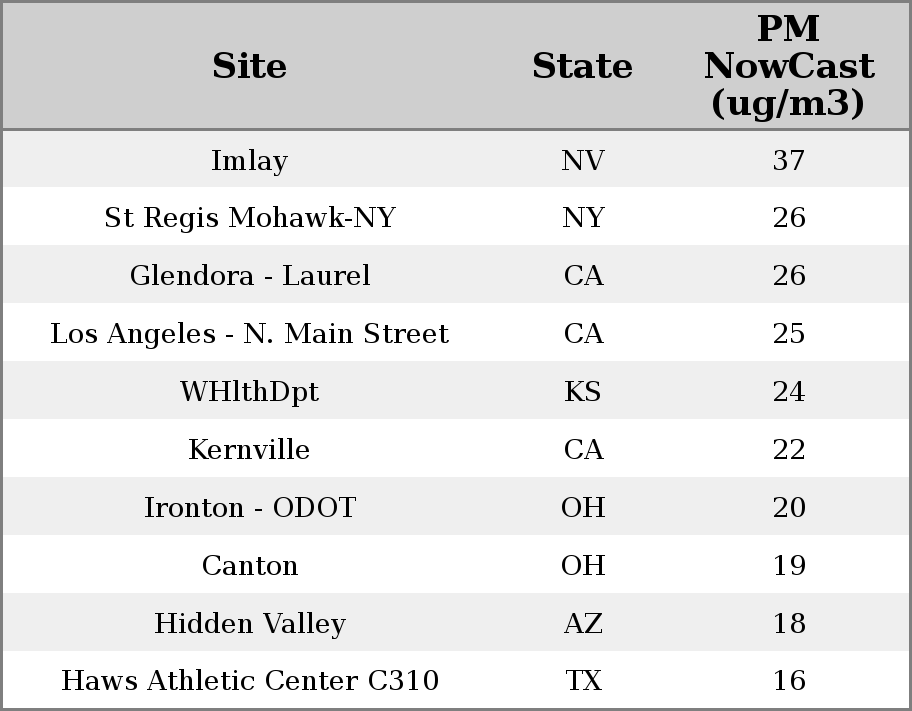Select the PM value 16
Image resolution: width=912 pixels, height=711 pixels.
coord(788,681)
